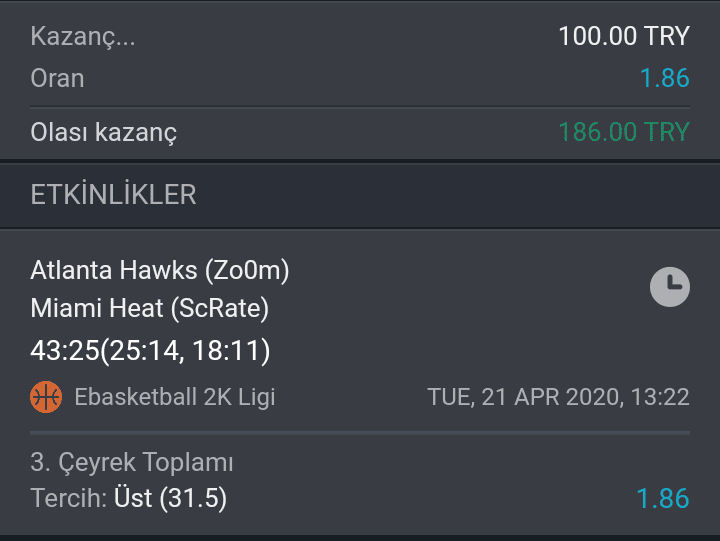Click the divider line above 3. Çeyrek Toplamı

[360, 433]
